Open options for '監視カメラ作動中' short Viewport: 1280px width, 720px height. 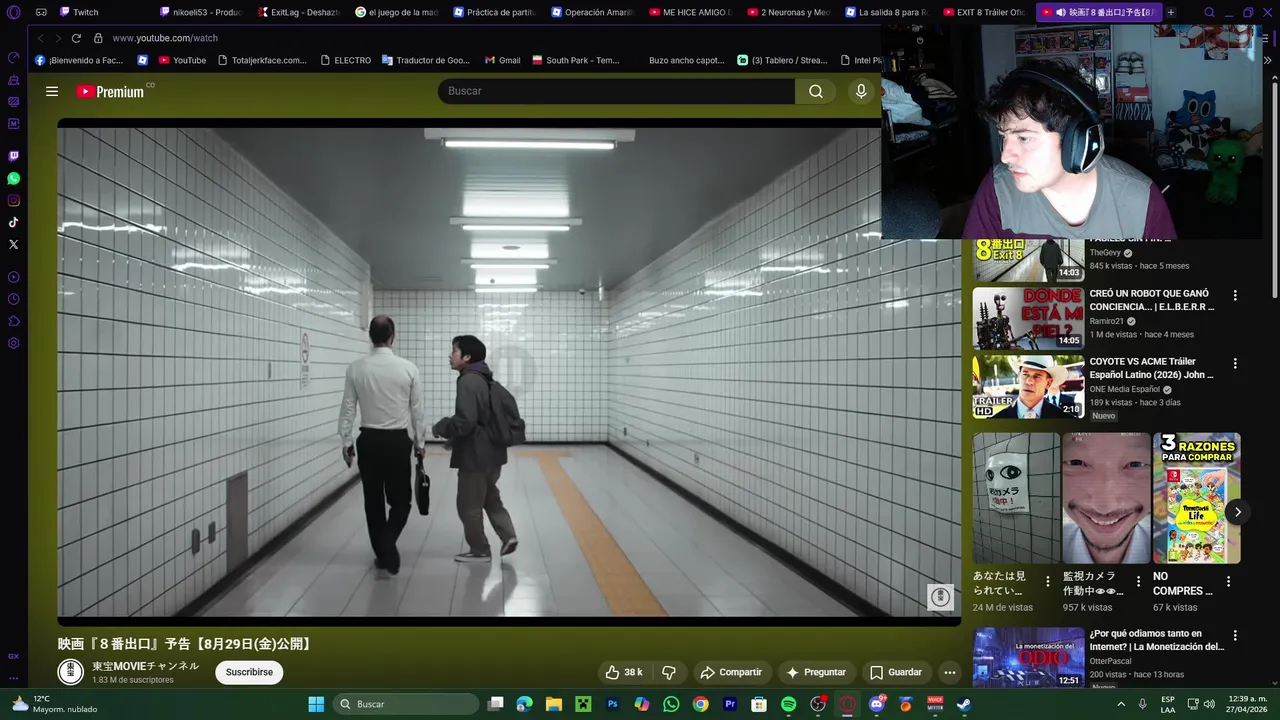click(x=1138, y=581)
